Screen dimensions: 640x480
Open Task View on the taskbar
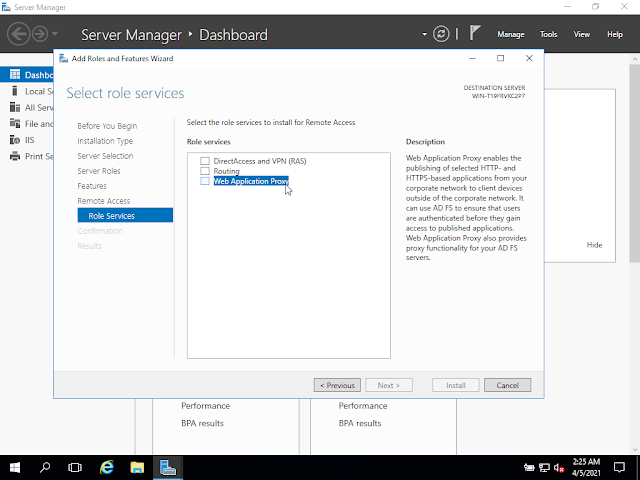click(x=75, y=467)
